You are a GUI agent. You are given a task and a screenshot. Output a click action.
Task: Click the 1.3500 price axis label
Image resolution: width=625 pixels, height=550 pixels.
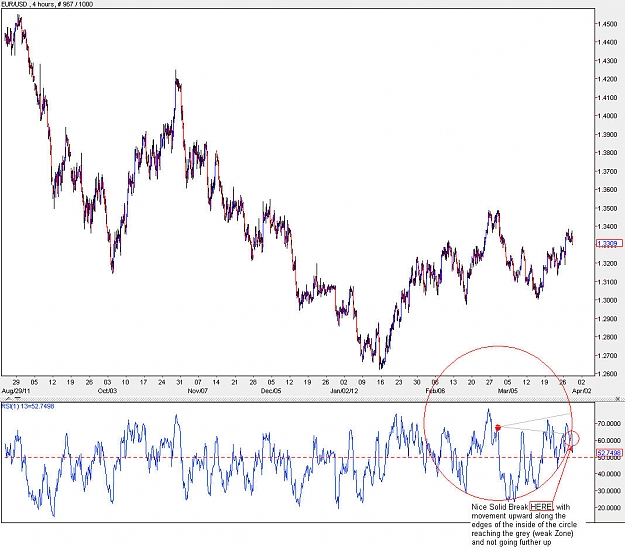[x=608, y=208]
